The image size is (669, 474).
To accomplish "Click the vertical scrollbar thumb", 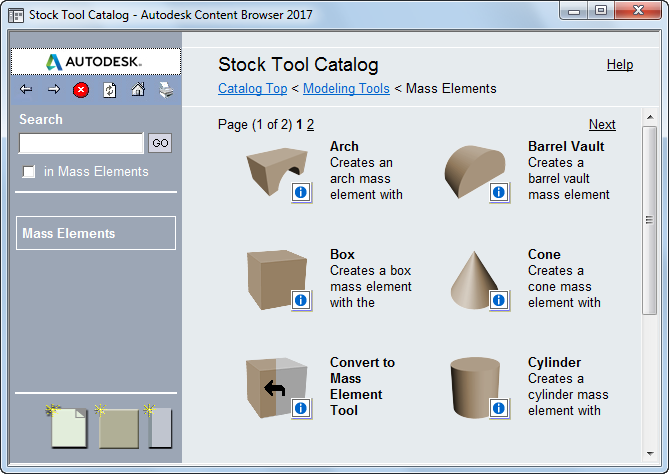I will 649,220.
